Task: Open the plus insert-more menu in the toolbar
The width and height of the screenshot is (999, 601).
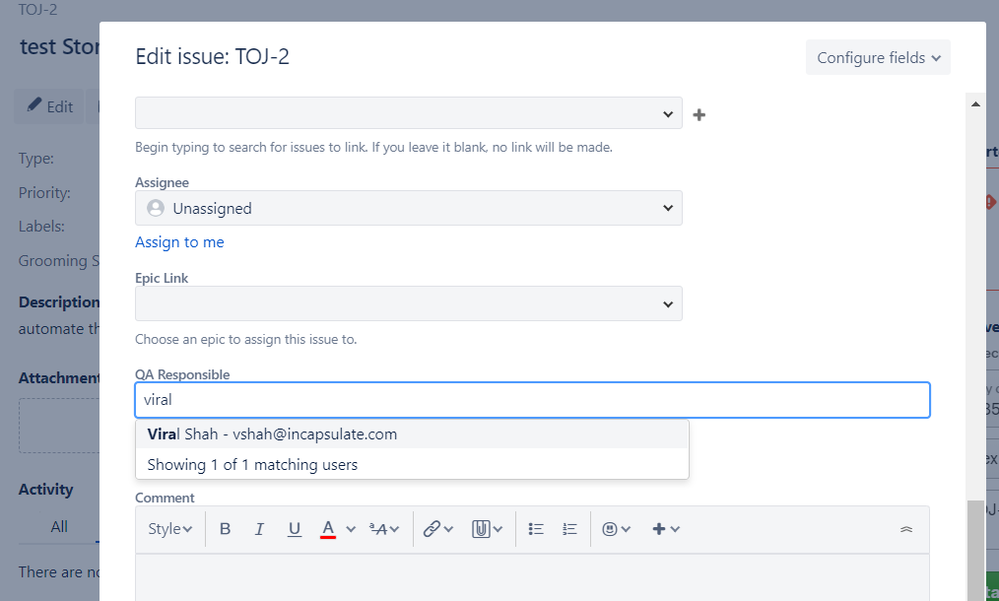Action: (666, 529)
